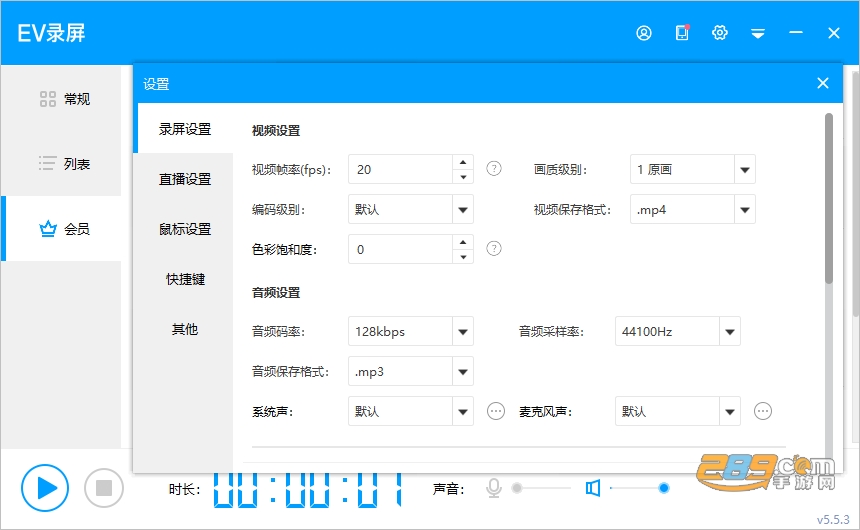Expand the 音频采样率 dropdown
The height and width of the screenshot is (530, 860).
(729, 331)
